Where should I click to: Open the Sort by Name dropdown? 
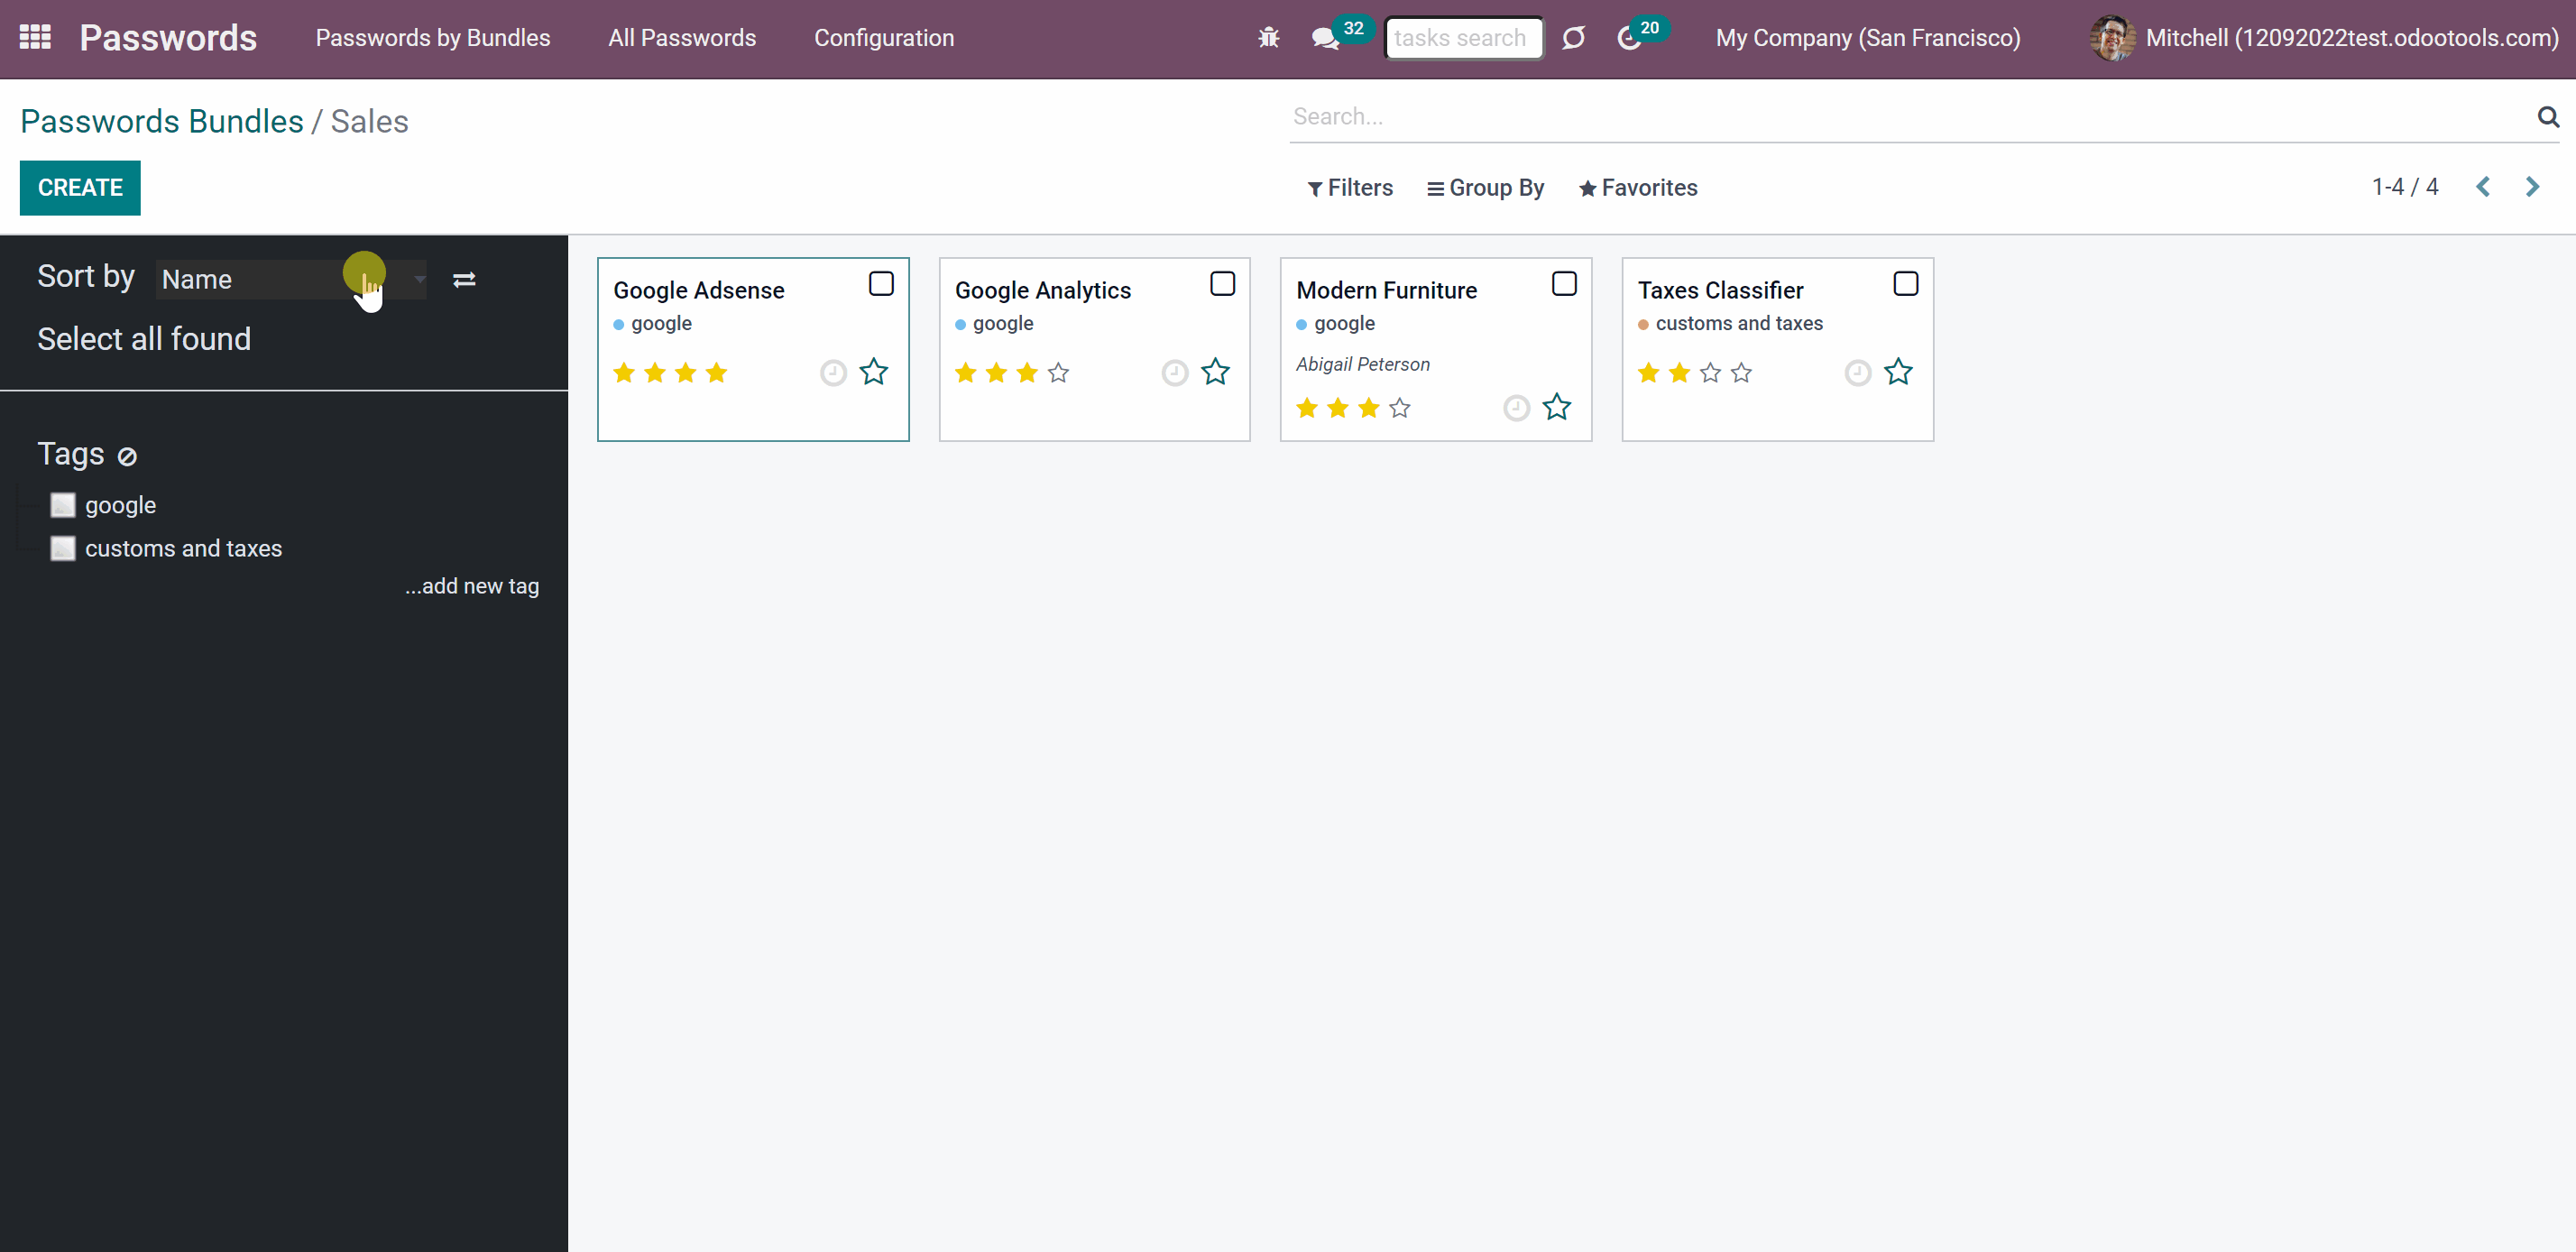(291, 280)
